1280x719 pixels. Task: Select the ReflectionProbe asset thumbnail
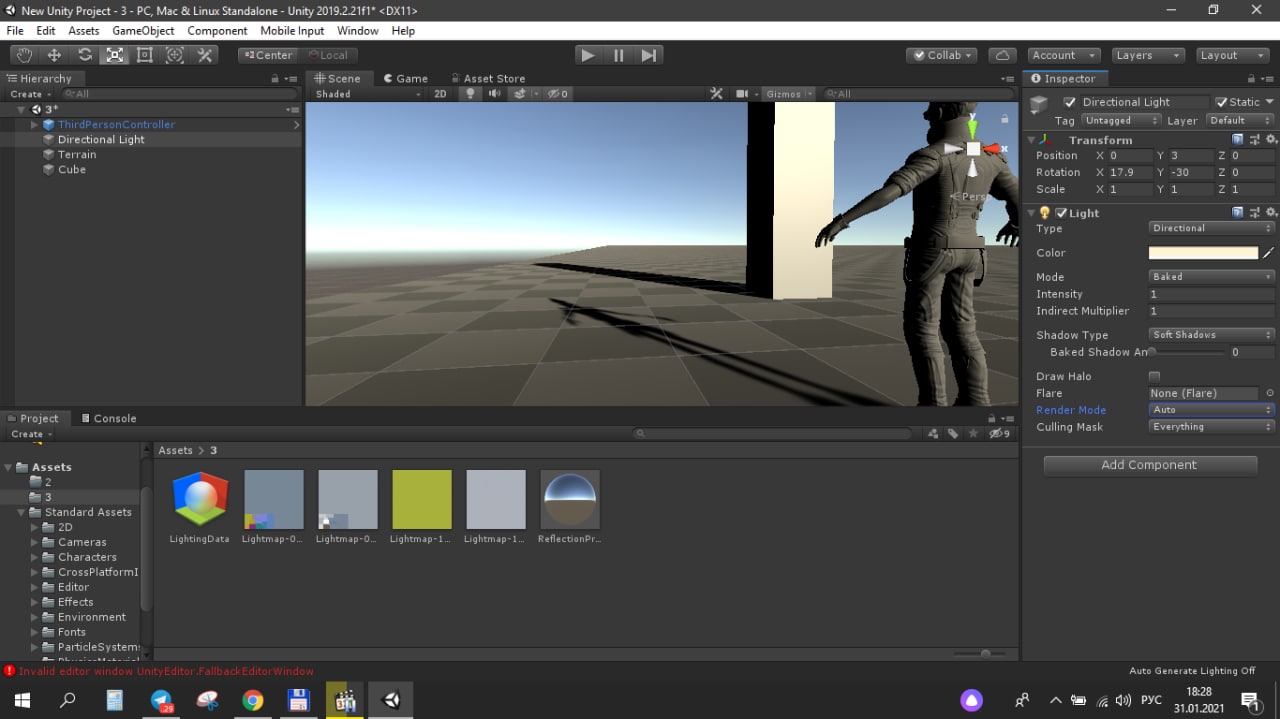coord(570,500)
